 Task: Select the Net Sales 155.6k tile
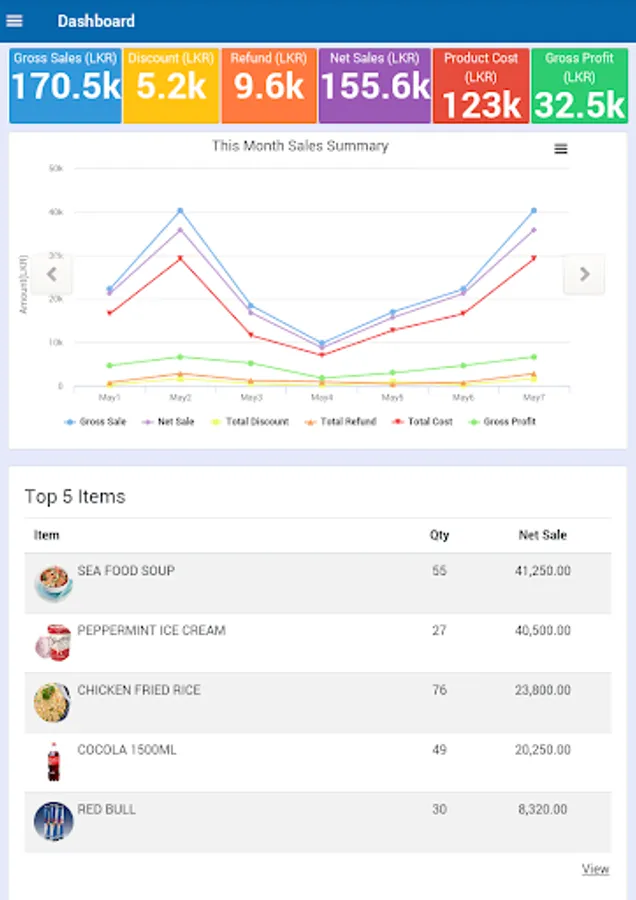click(x=375, y=85)
